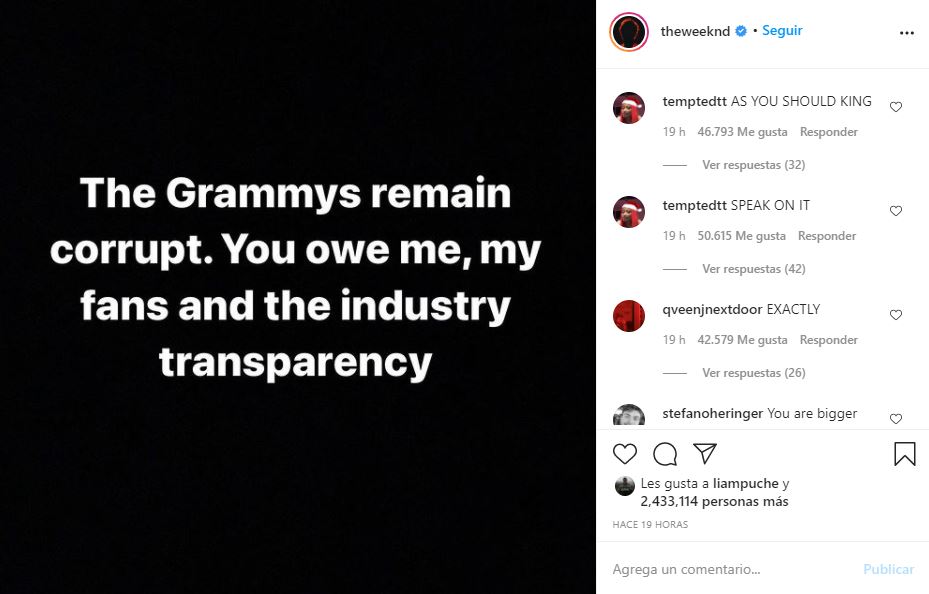This screenshot has width=929, height=594.
Task: Like the post with the heart icon
Action: [x=625, y=454]
